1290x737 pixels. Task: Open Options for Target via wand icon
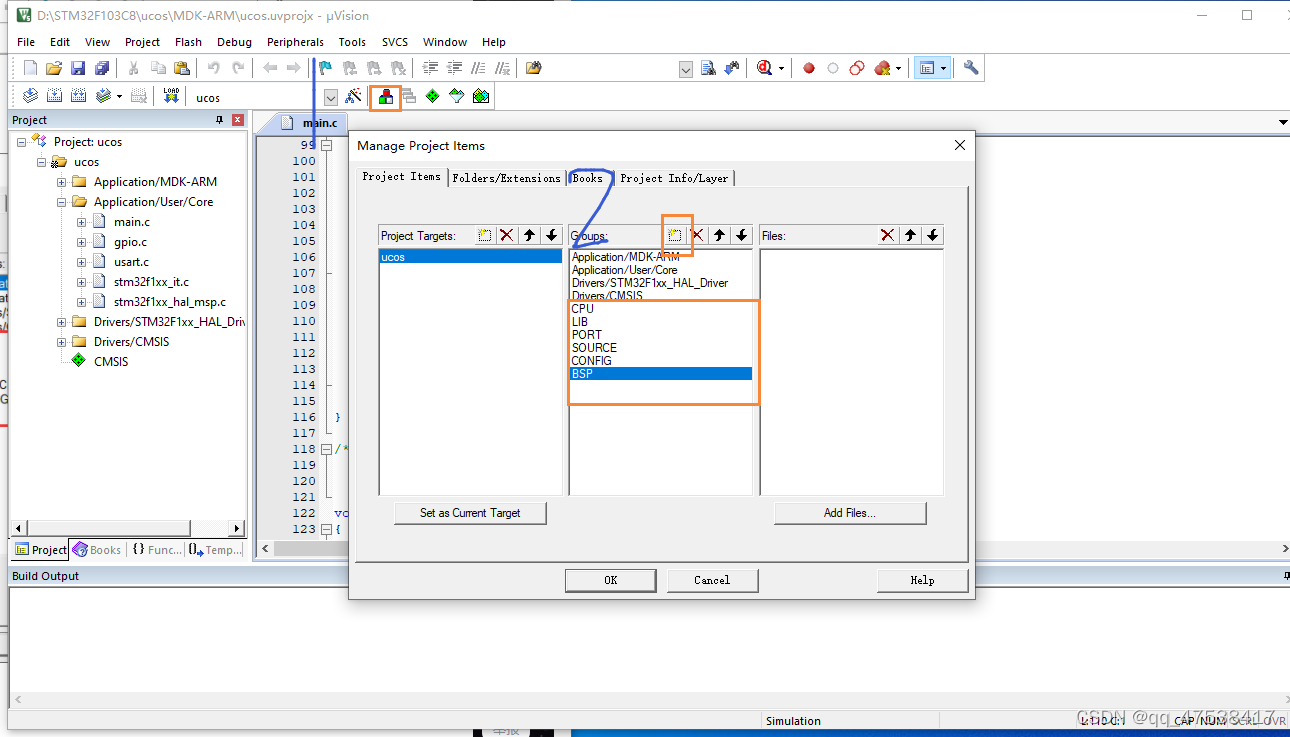coord(353,96)
